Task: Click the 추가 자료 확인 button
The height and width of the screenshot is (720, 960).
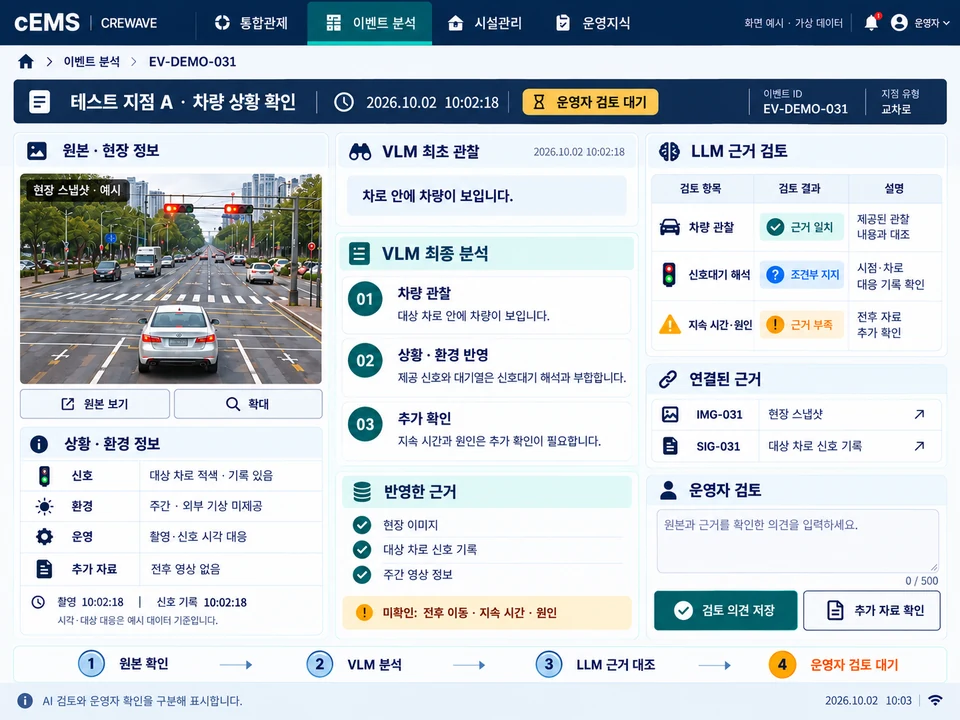Action: 872,610
